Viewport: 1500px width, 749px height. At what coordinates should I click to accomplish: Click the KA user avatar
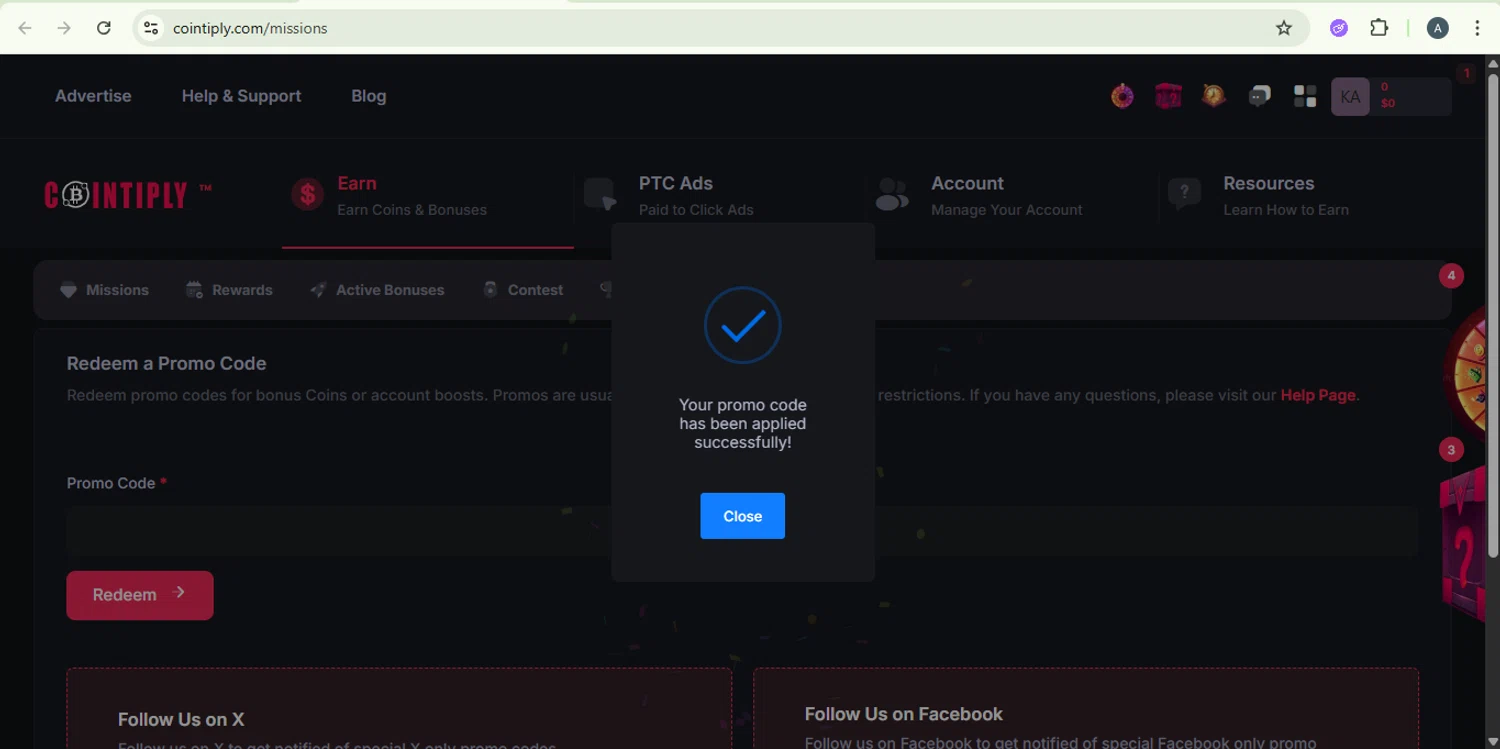(x=1350, y=97)
